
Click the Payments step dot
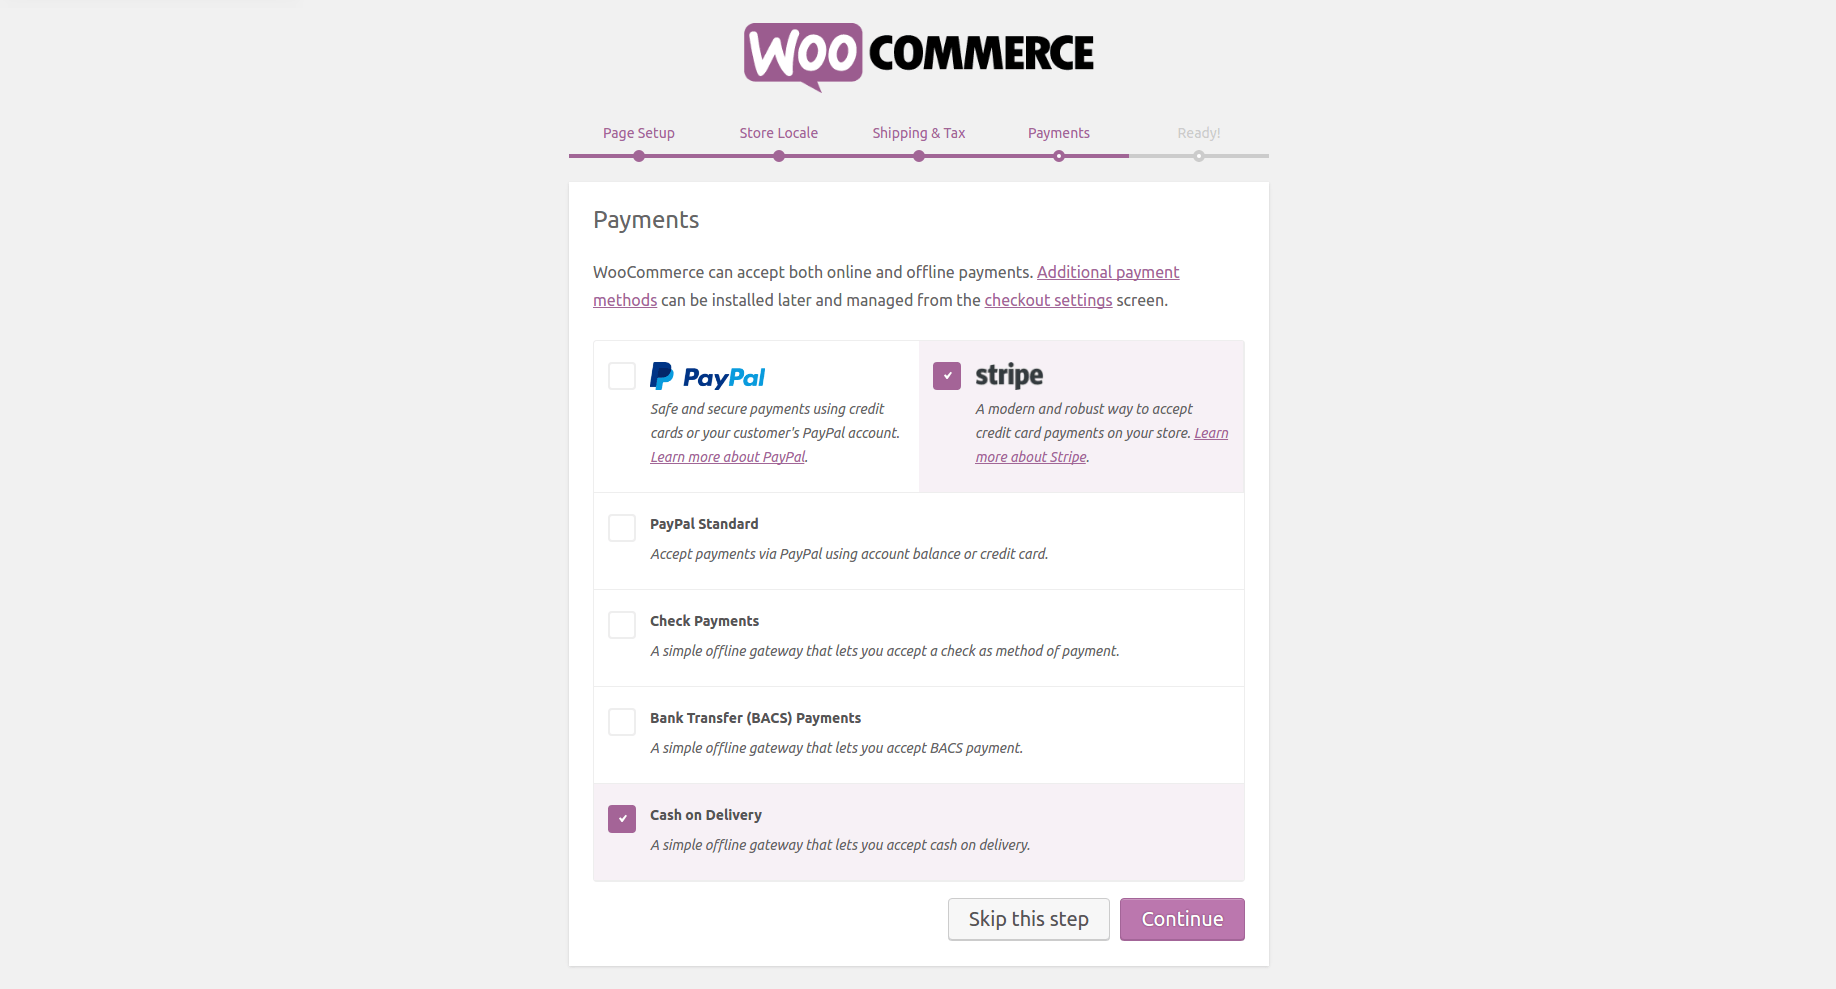click(1059, 156)
